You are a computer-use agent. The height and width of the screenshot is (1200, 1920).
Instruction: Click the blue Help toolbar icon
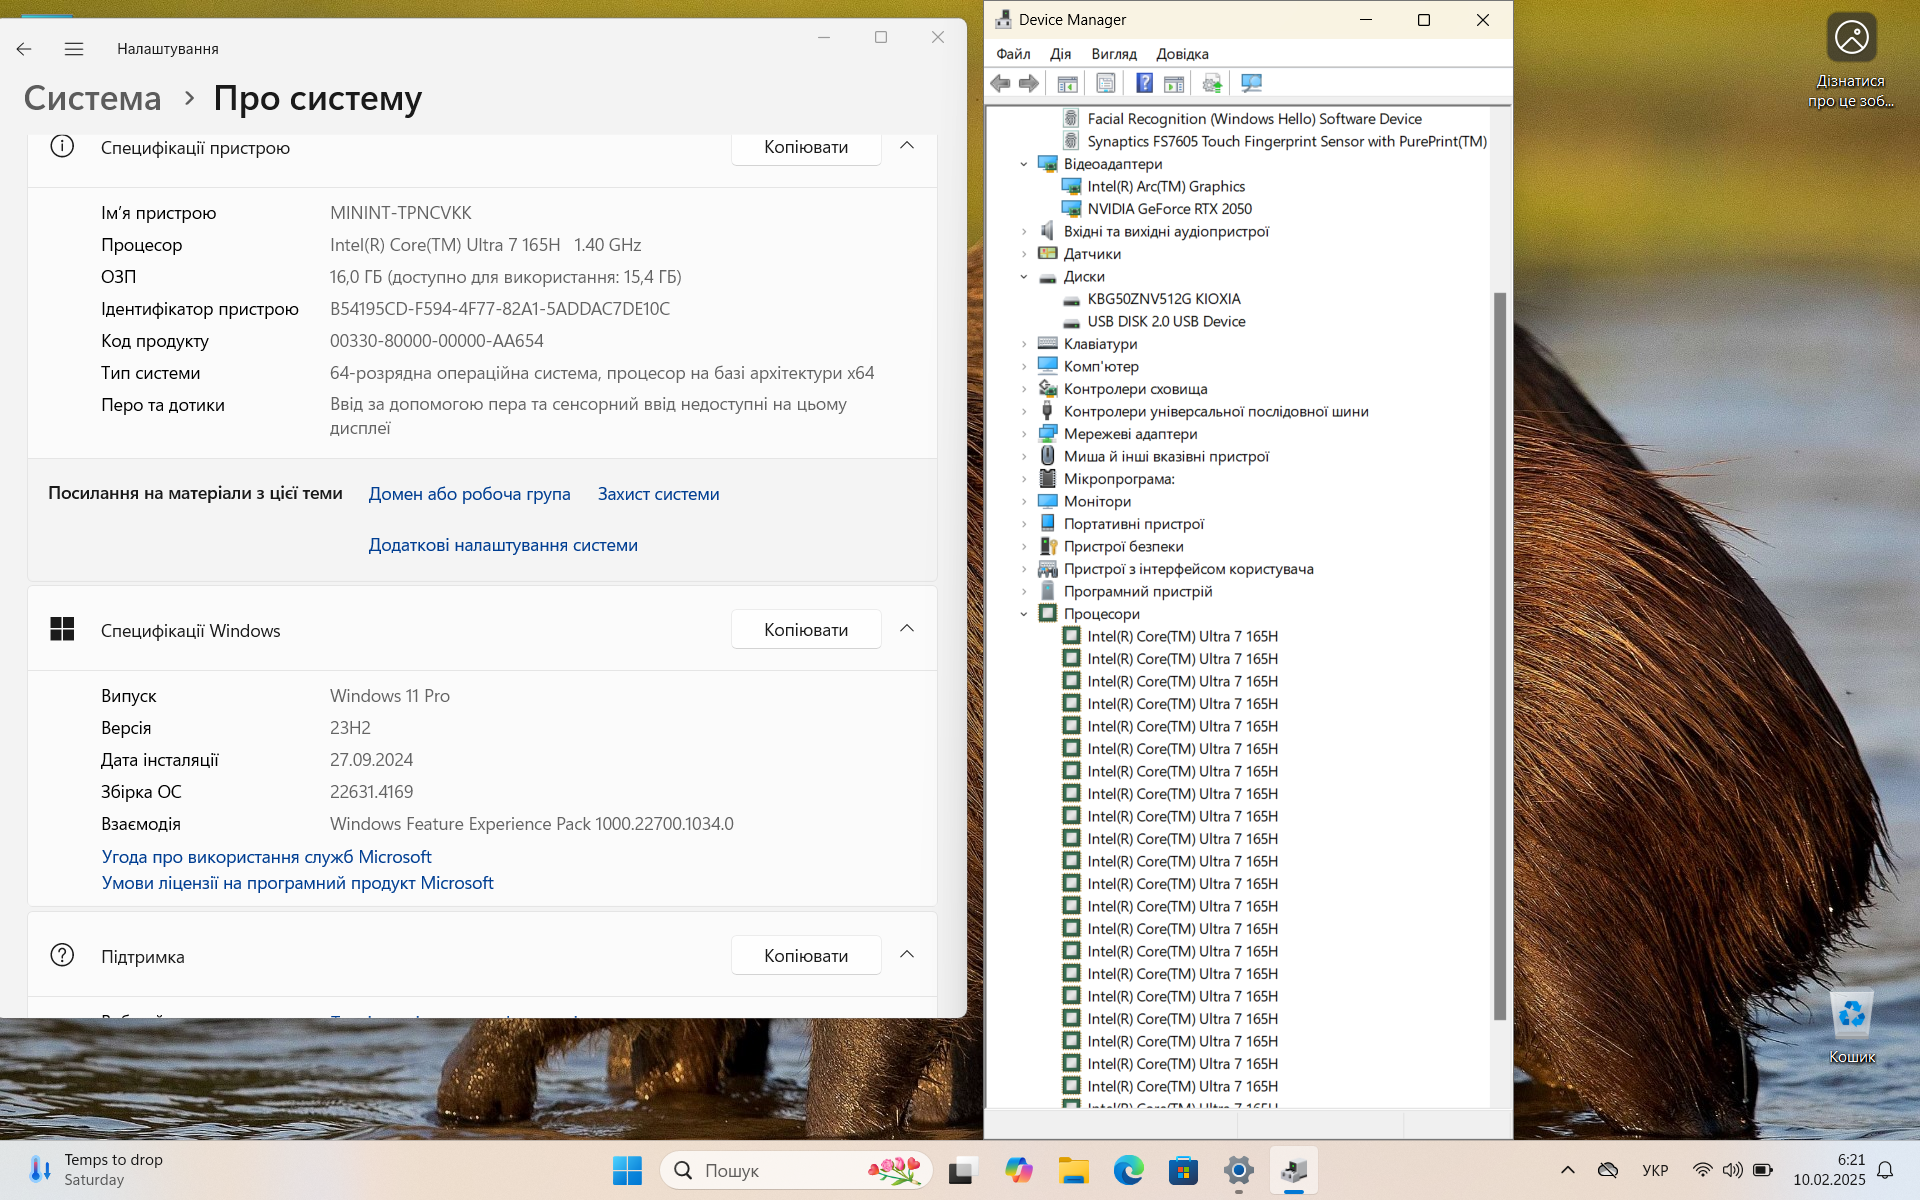[1145, 83]
